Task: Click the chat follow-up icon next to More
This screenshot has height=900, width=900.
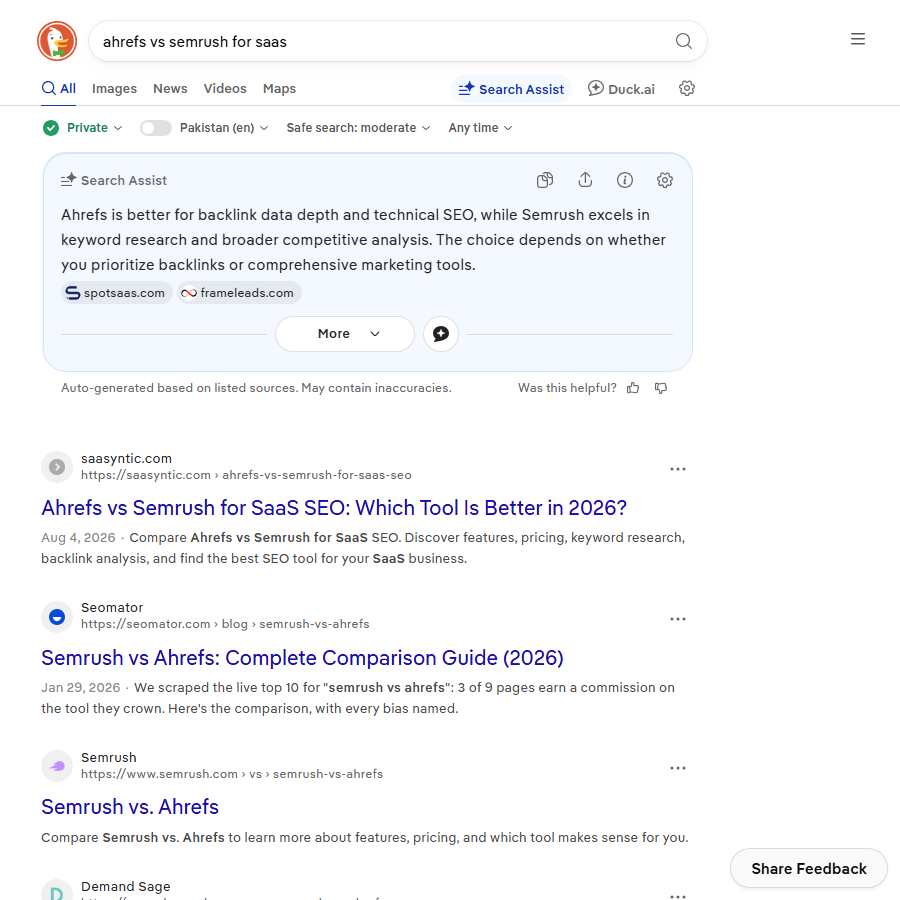Action: (441, 333)
